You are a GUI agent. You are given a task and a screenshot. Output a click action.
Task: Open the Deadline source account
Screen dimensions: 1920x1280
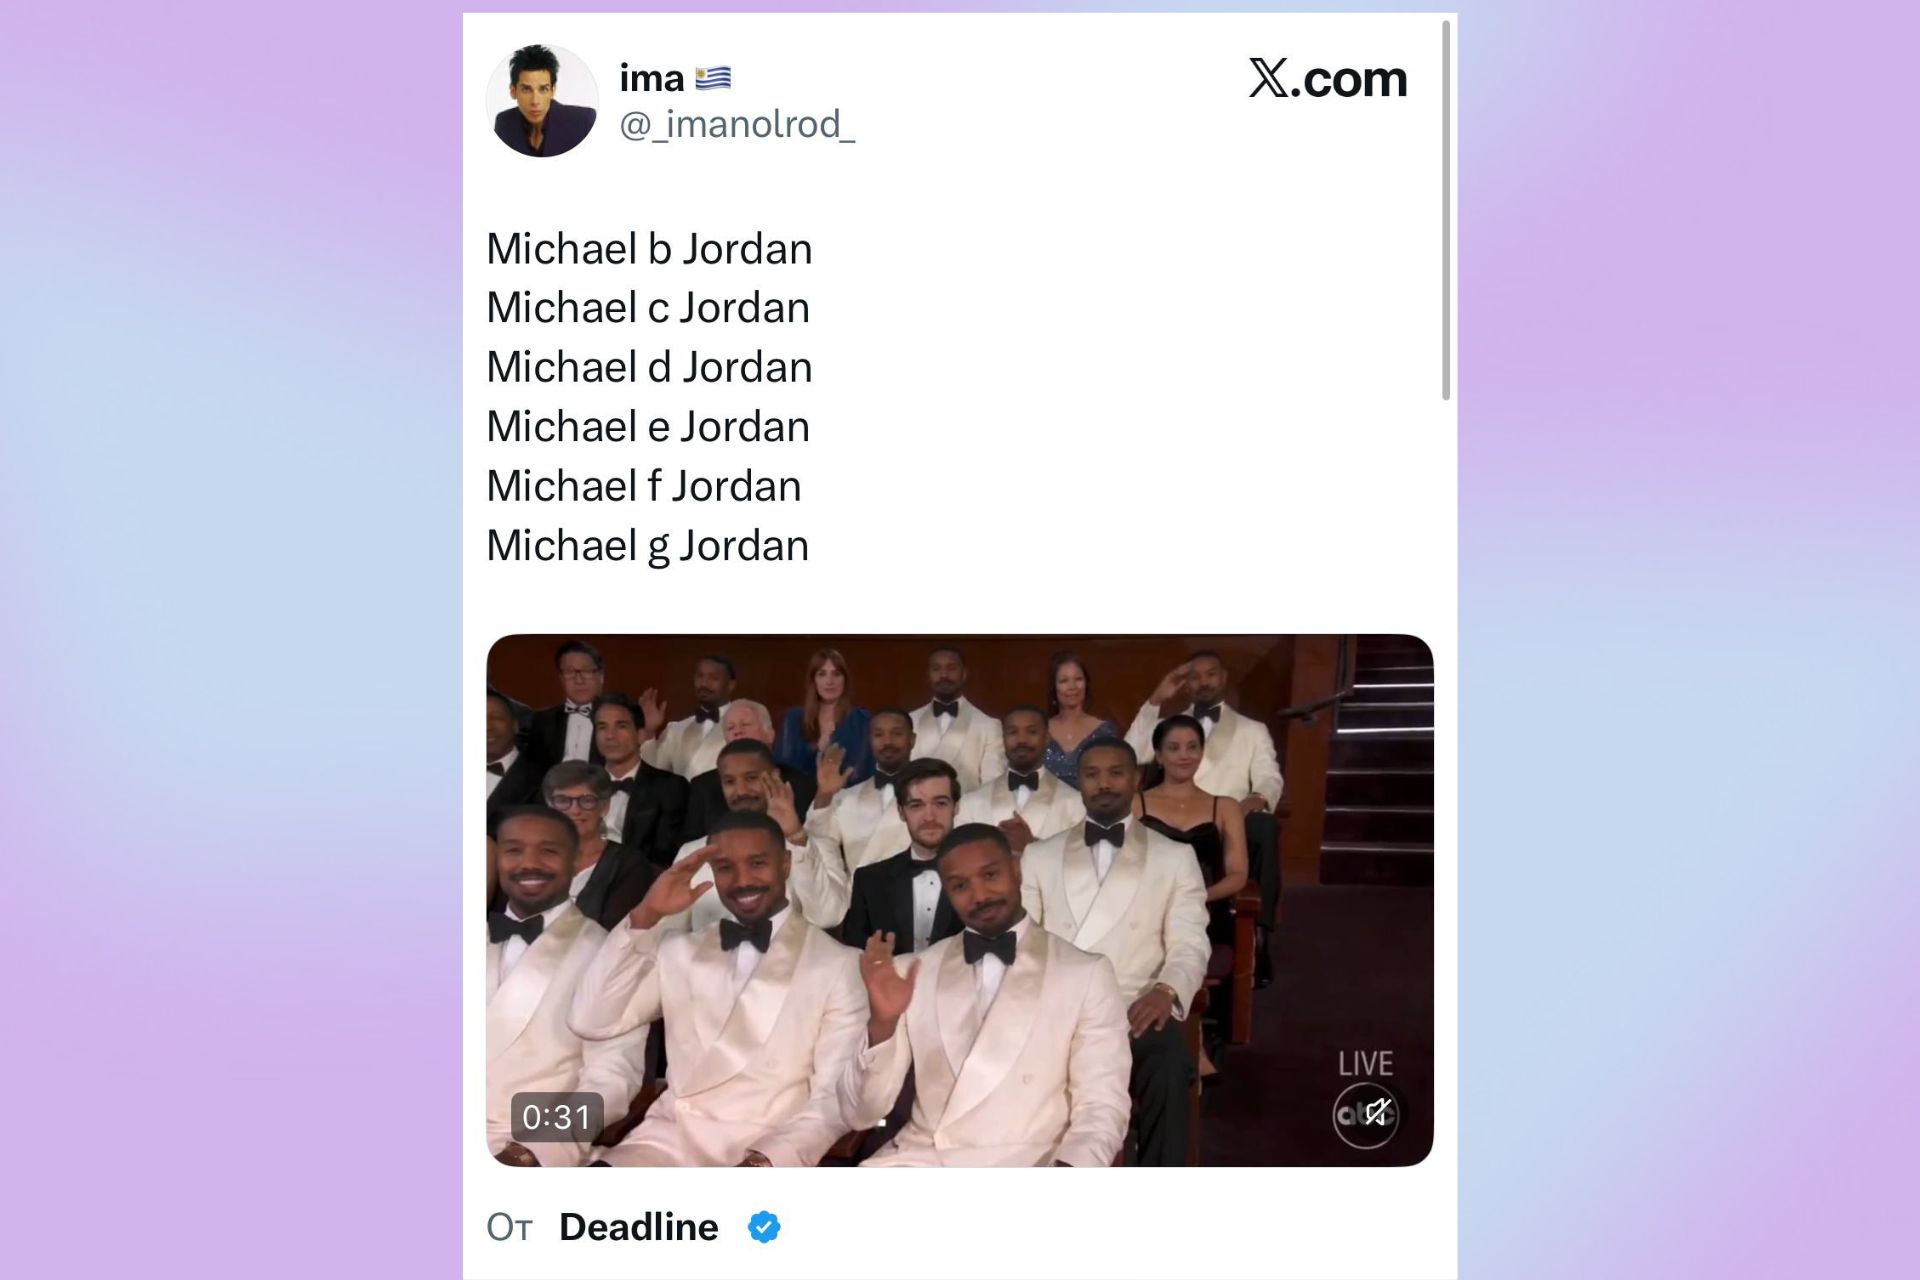click(x=638, y=1227)
